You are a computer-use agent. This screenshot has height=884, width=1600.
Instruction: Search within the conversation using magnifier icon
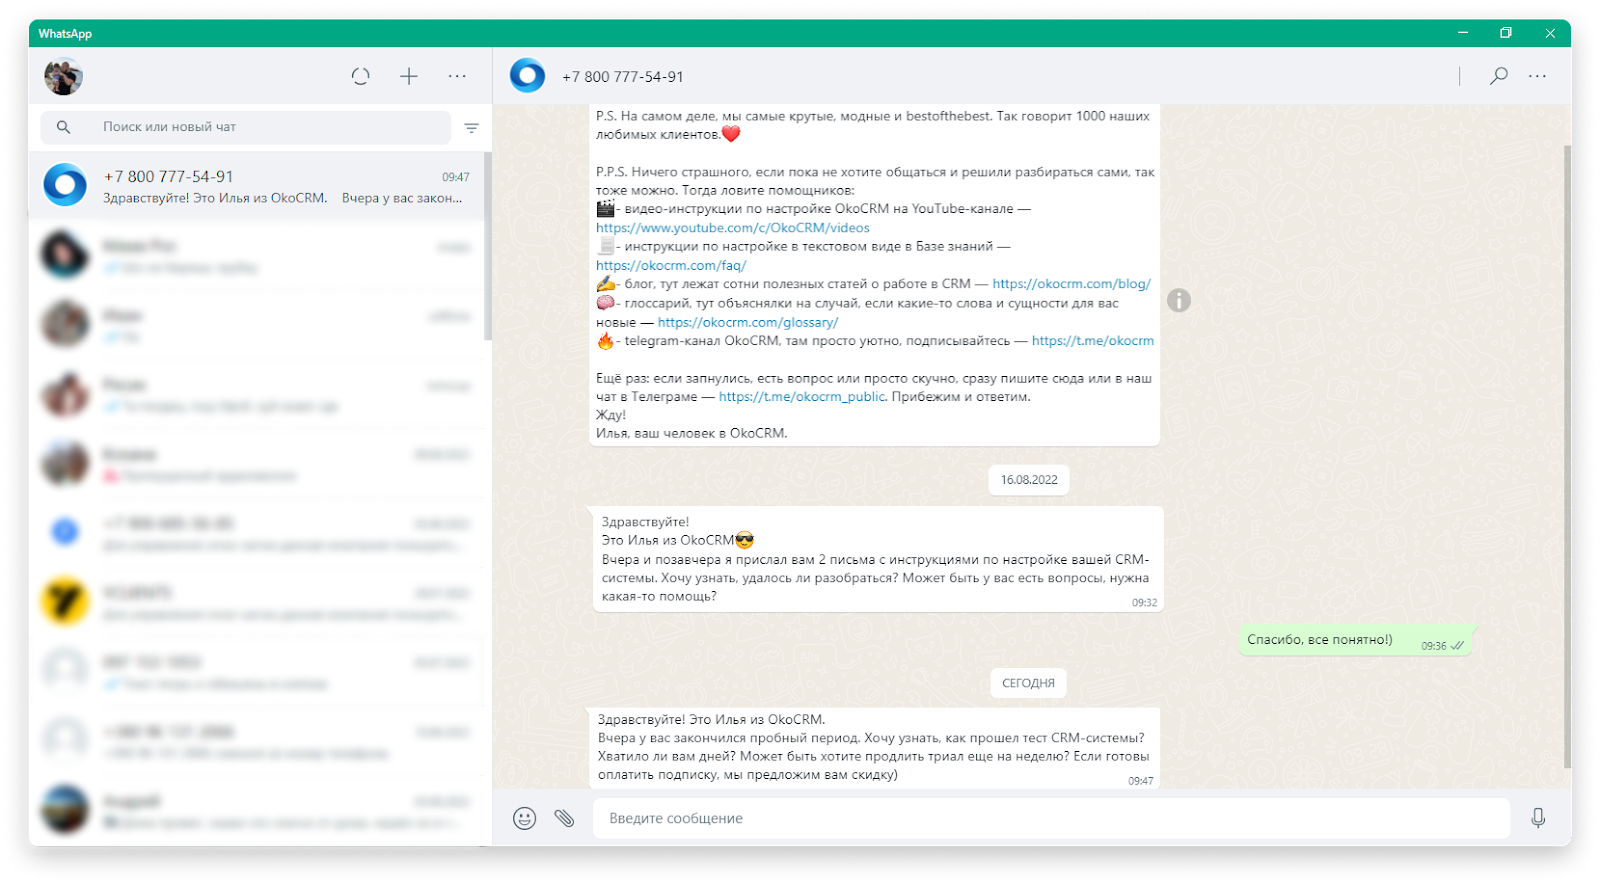pyautogui.click(x=1498, y=76)
